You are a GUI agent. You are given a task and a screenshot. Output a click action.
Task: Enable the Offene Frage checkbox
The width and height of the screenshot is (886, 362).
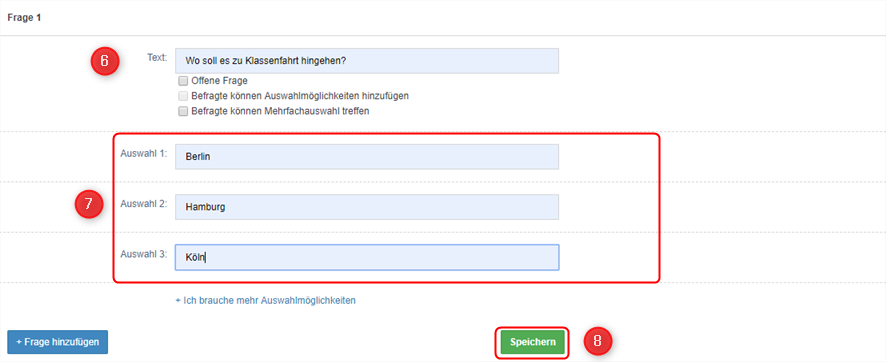tap(183, 81)
